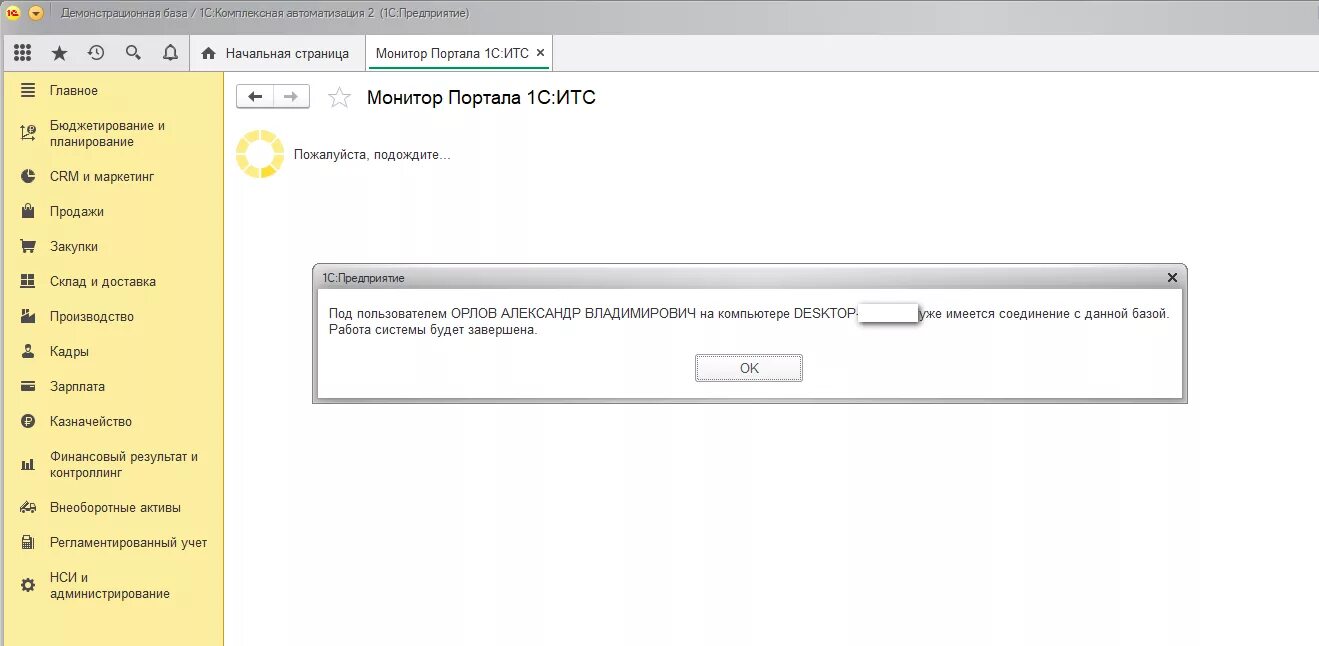This screenshot has height=646, width=1319.
Task: Open History clock icon
Action: pyautogui.click(x=96, y=53)
